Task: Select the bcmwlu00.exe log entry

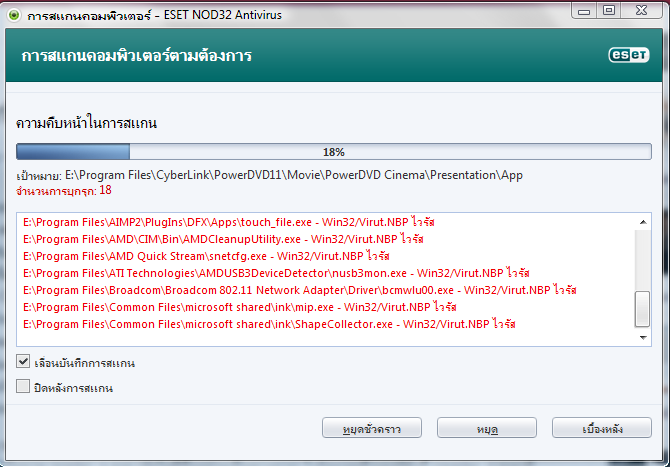Action: point(300,290)
